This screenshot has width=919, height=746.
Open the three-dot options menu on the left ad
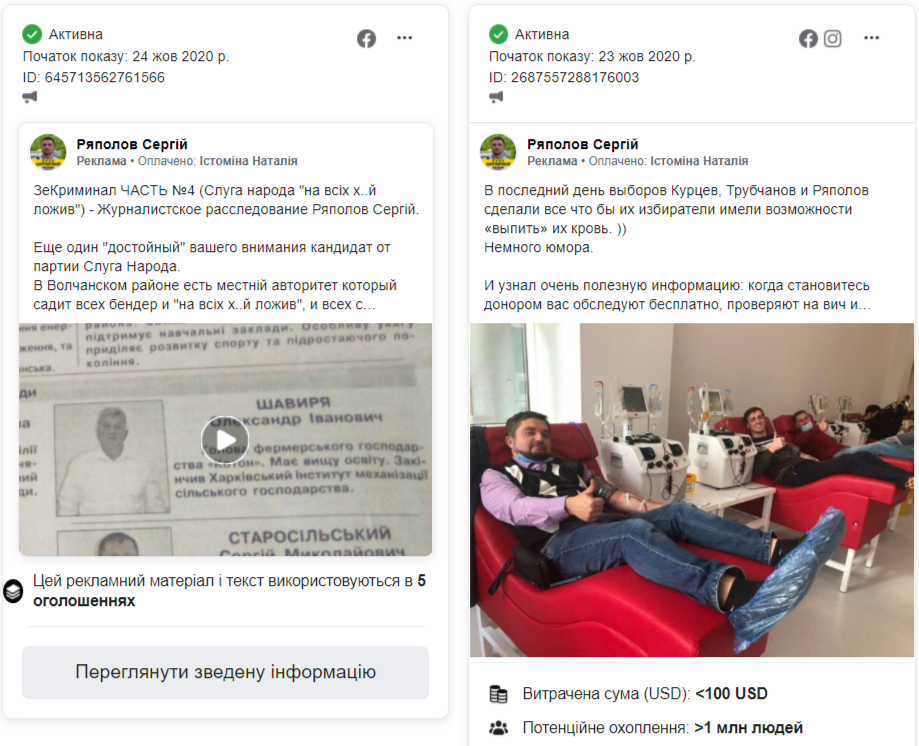[404, 38]
